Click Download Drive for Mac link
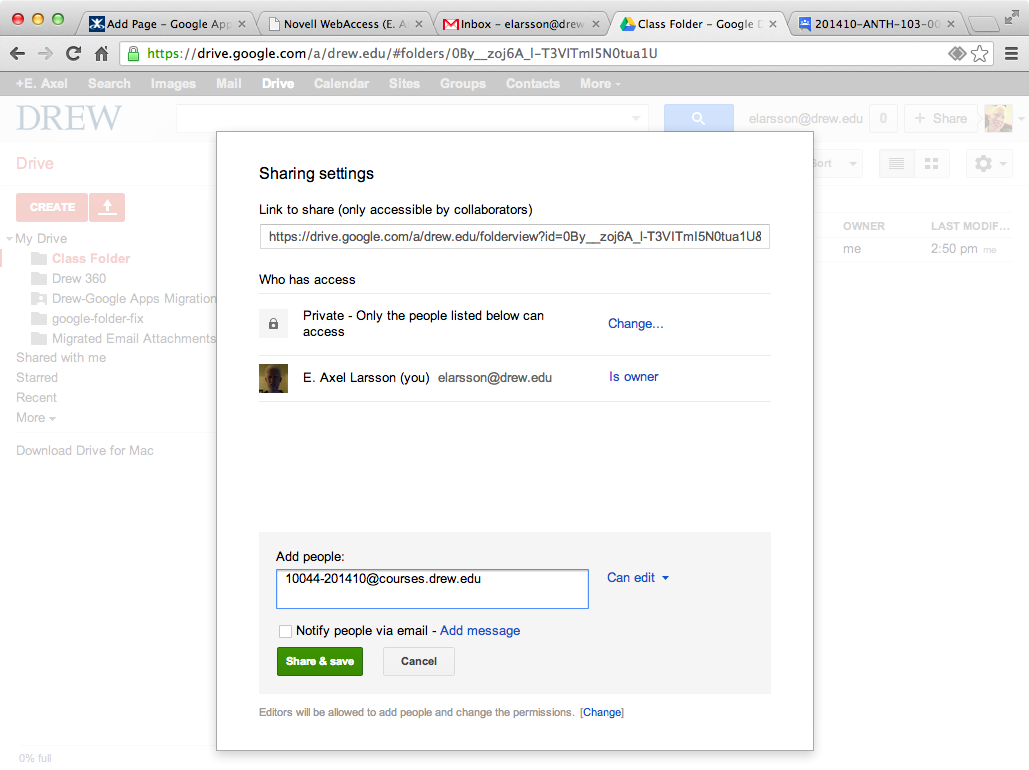This screenshot has width=1029, height=770. click(85, 451)
